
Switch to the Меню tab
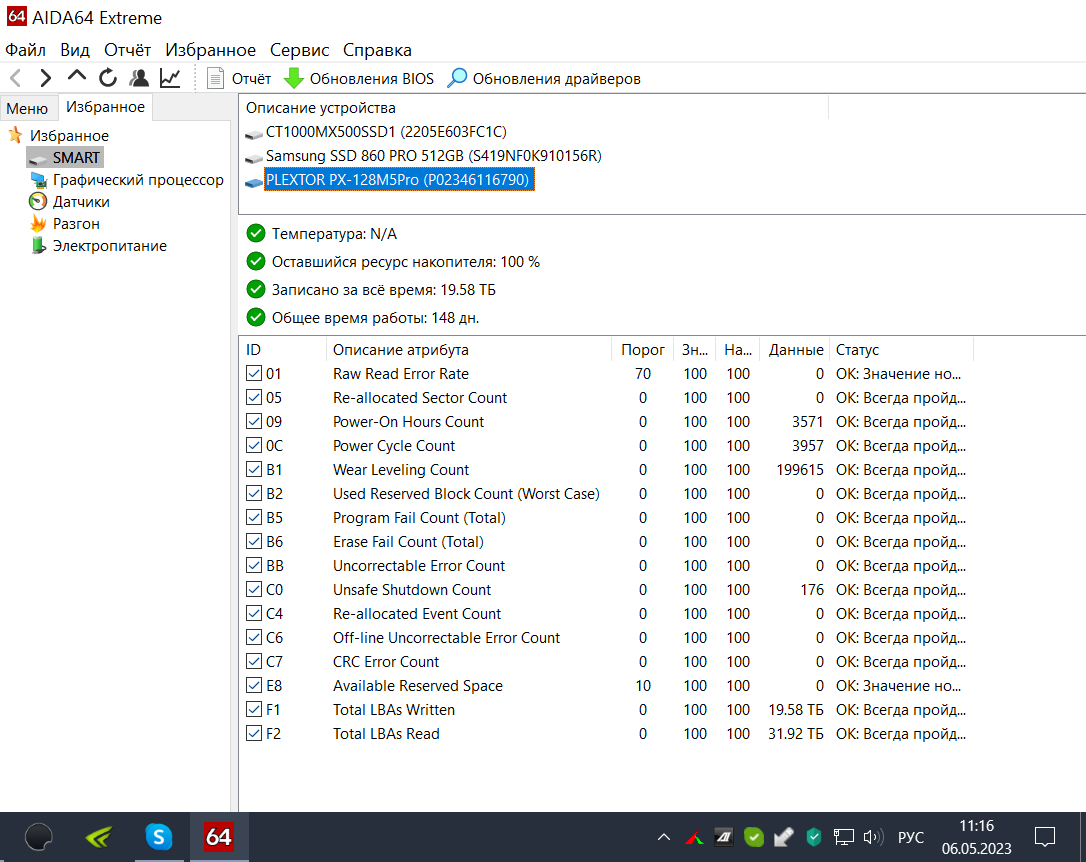[x=27, y=108]
